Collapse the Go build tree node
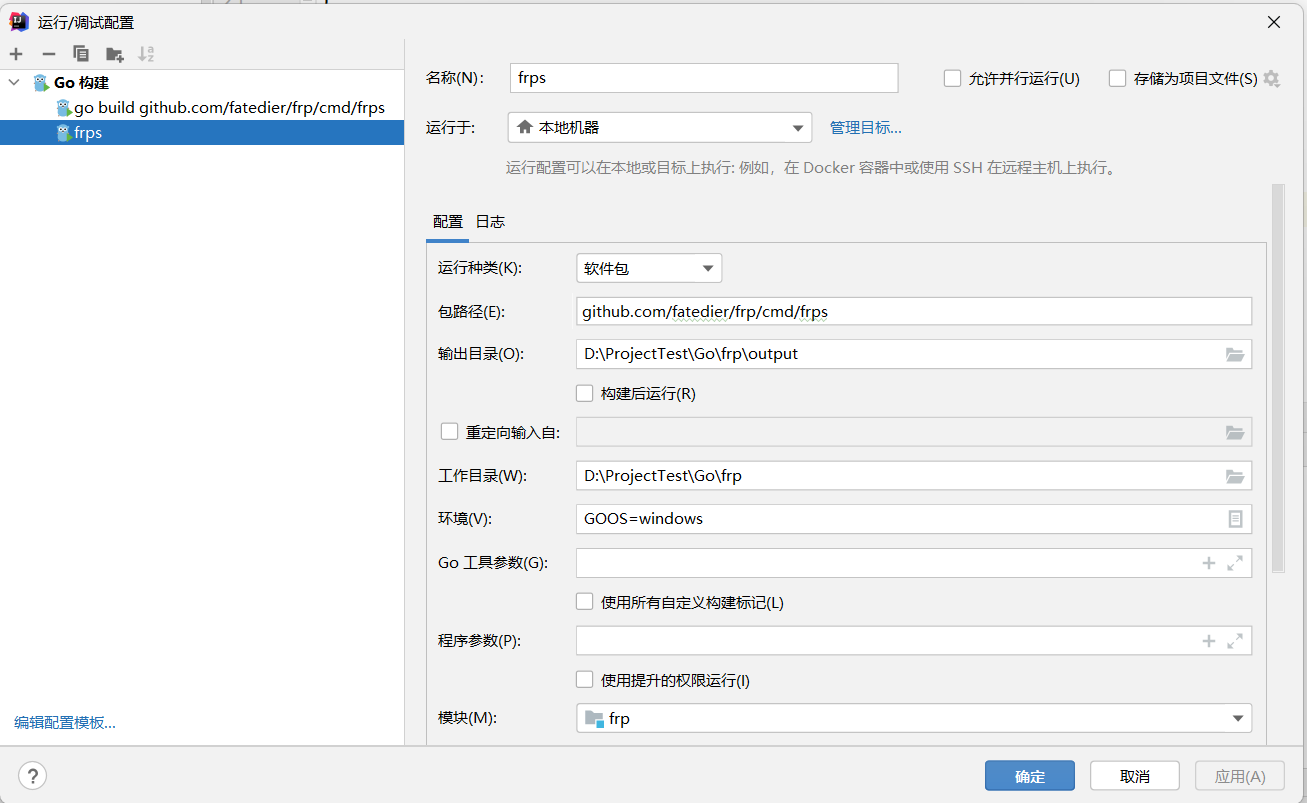 pos(14,83)
